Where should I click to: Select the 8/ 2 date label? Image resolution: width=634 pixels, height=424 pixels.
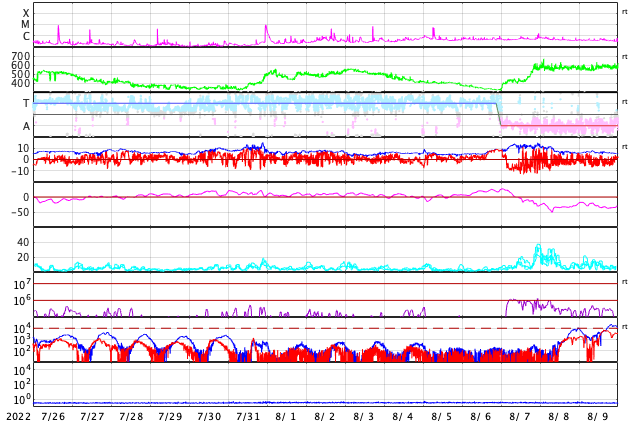tap(325, 416)
